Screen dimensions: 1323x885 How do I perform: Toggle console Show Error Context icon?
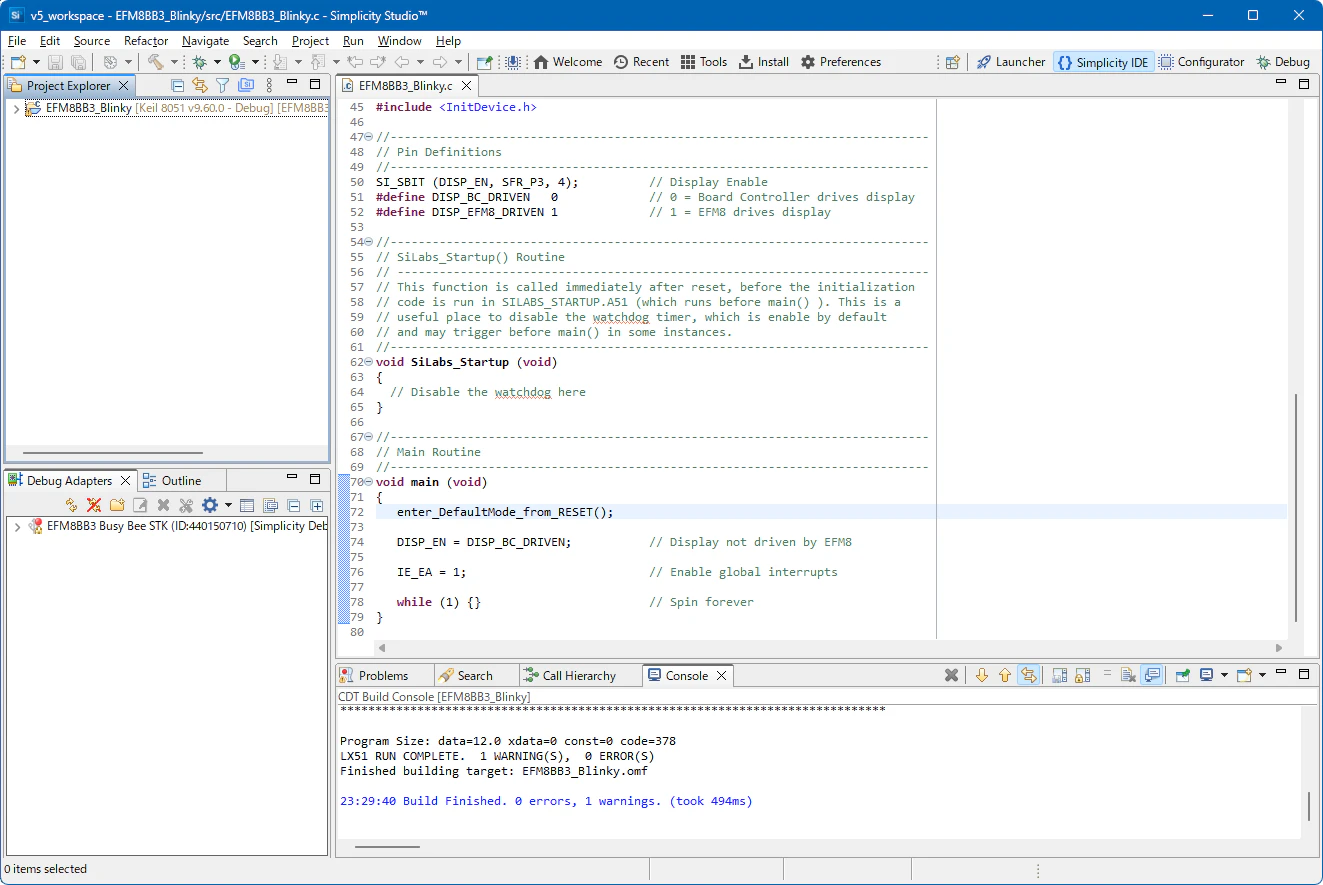click(1028, 676)
